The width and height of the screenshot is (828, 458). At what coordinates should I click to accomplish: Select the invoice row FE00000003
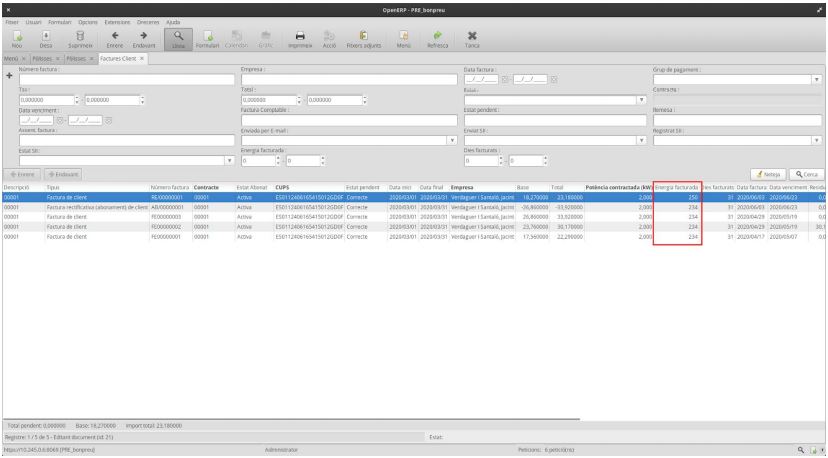166,215
